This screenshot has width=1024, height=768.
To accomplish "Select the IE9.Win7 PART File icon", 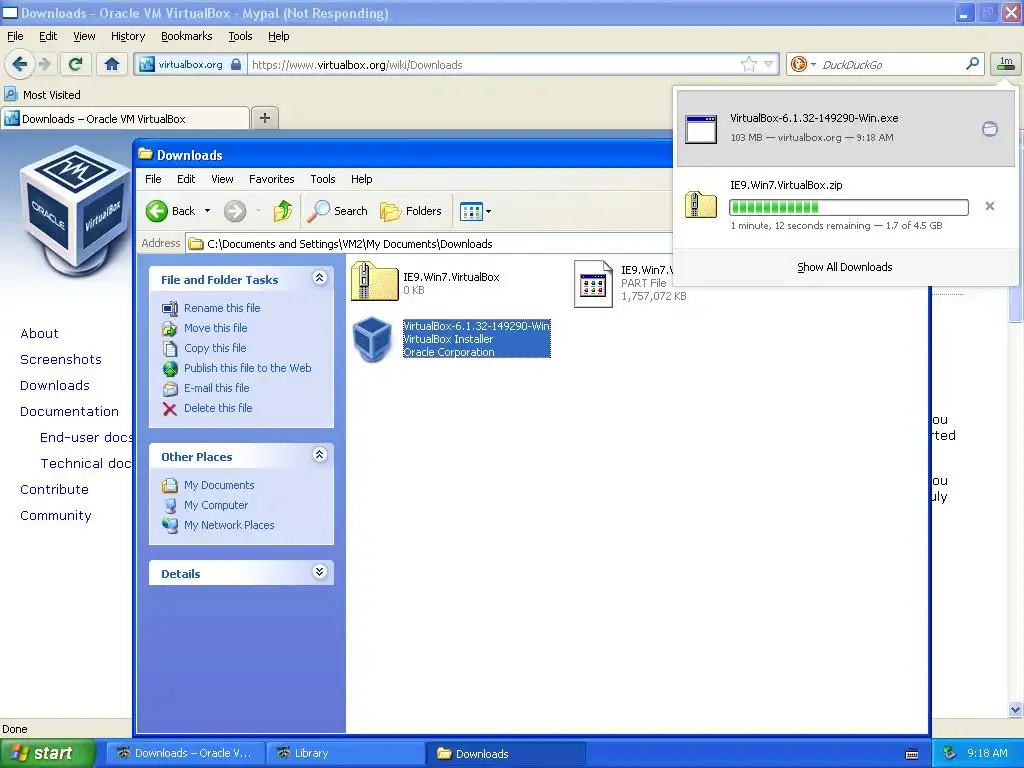I will (593, 284).
